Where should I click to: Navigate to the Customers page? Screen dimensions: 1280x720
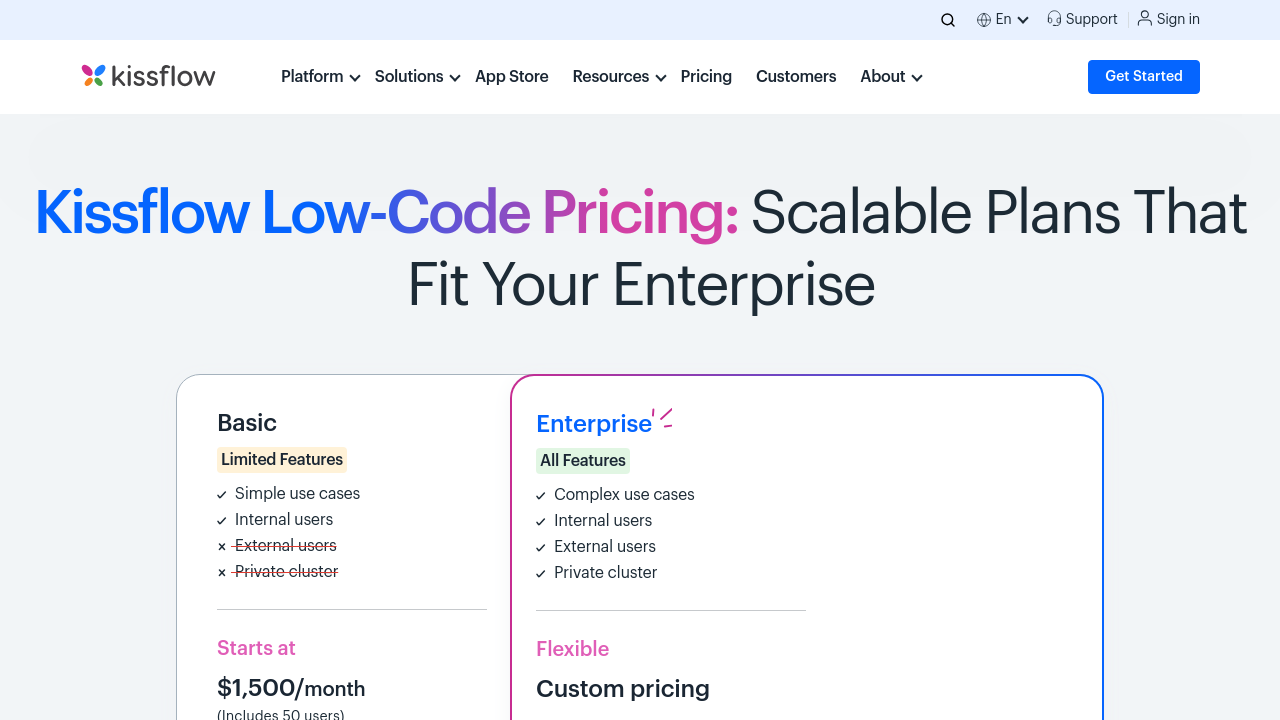click(x=796, y=77)
